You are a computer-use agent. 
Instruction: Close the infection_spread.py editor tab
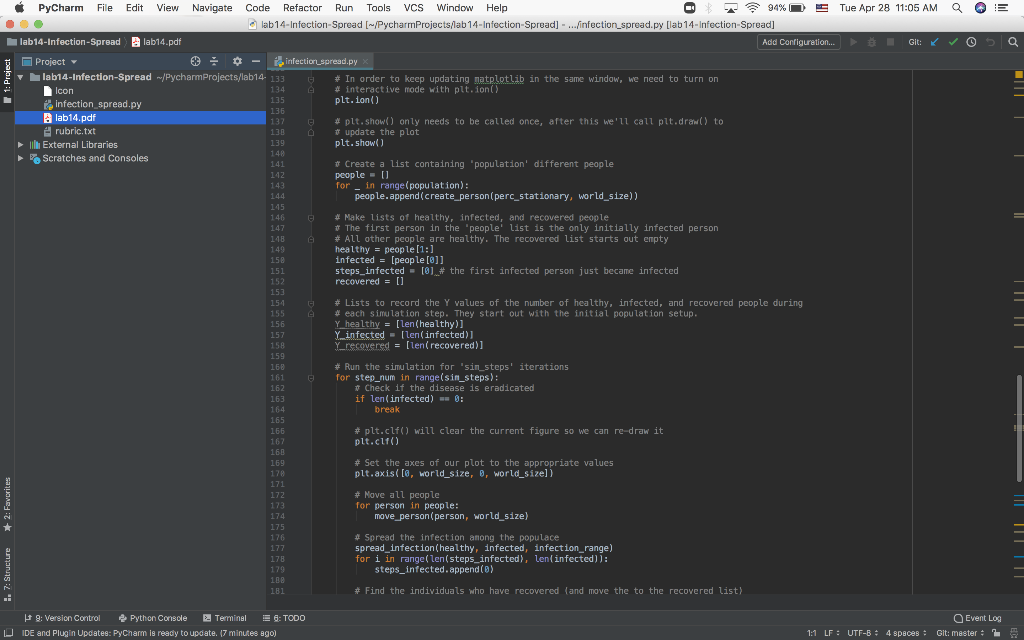coord(366,61)
